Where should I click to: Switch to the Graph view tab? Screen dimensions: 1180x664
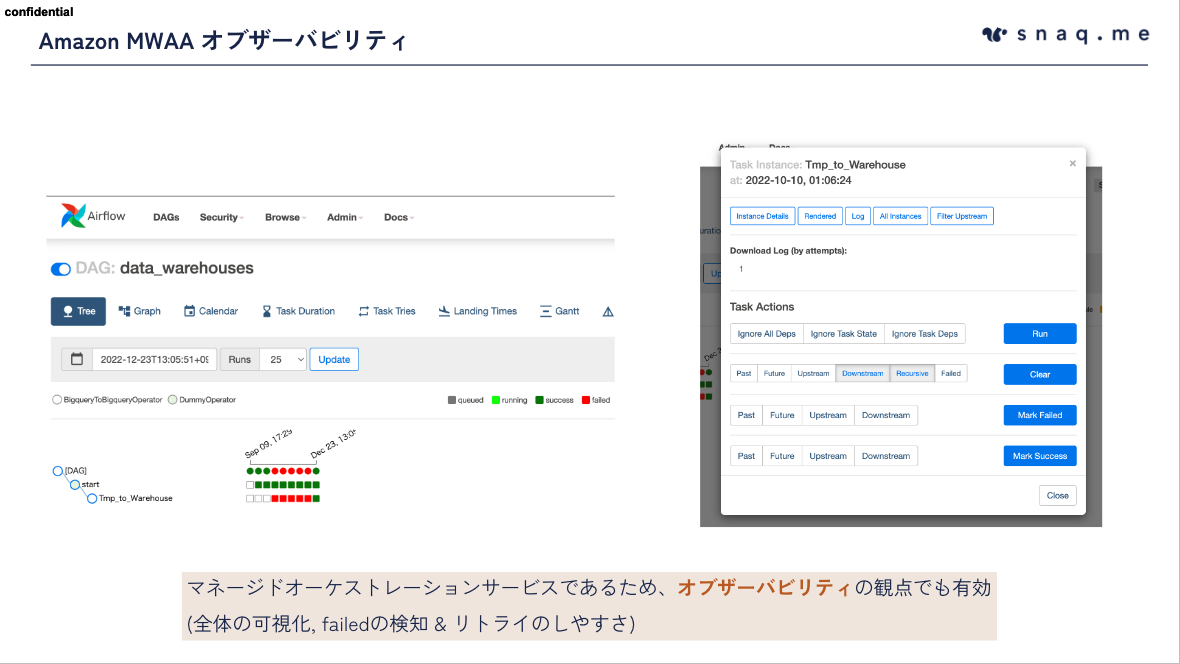pos(139,311)
